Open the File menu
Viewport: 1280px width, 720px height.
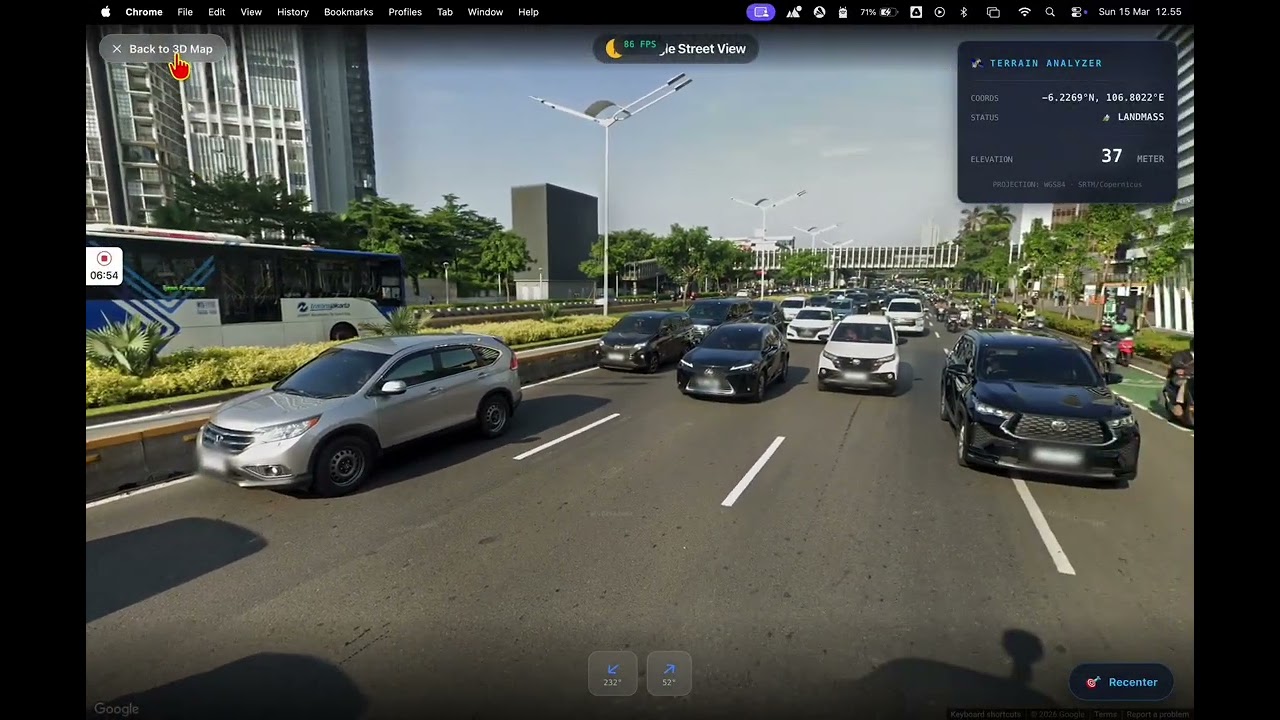click(185, 12)
